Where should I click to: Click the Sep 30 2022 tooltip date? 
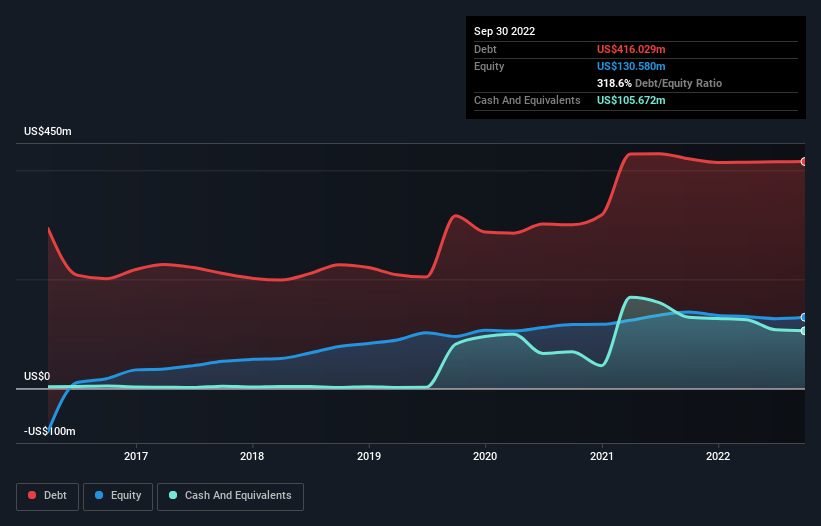(504, 31)
